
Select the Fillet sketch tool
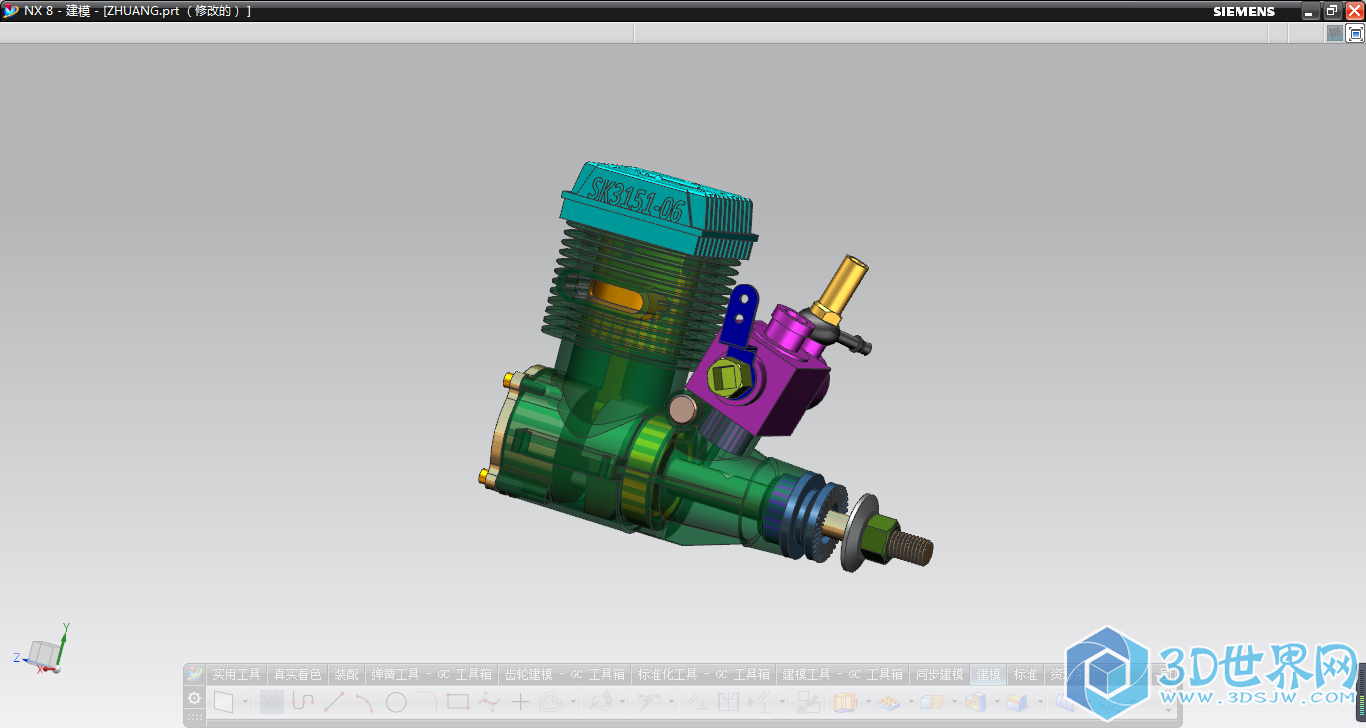(x=426, y=701)
